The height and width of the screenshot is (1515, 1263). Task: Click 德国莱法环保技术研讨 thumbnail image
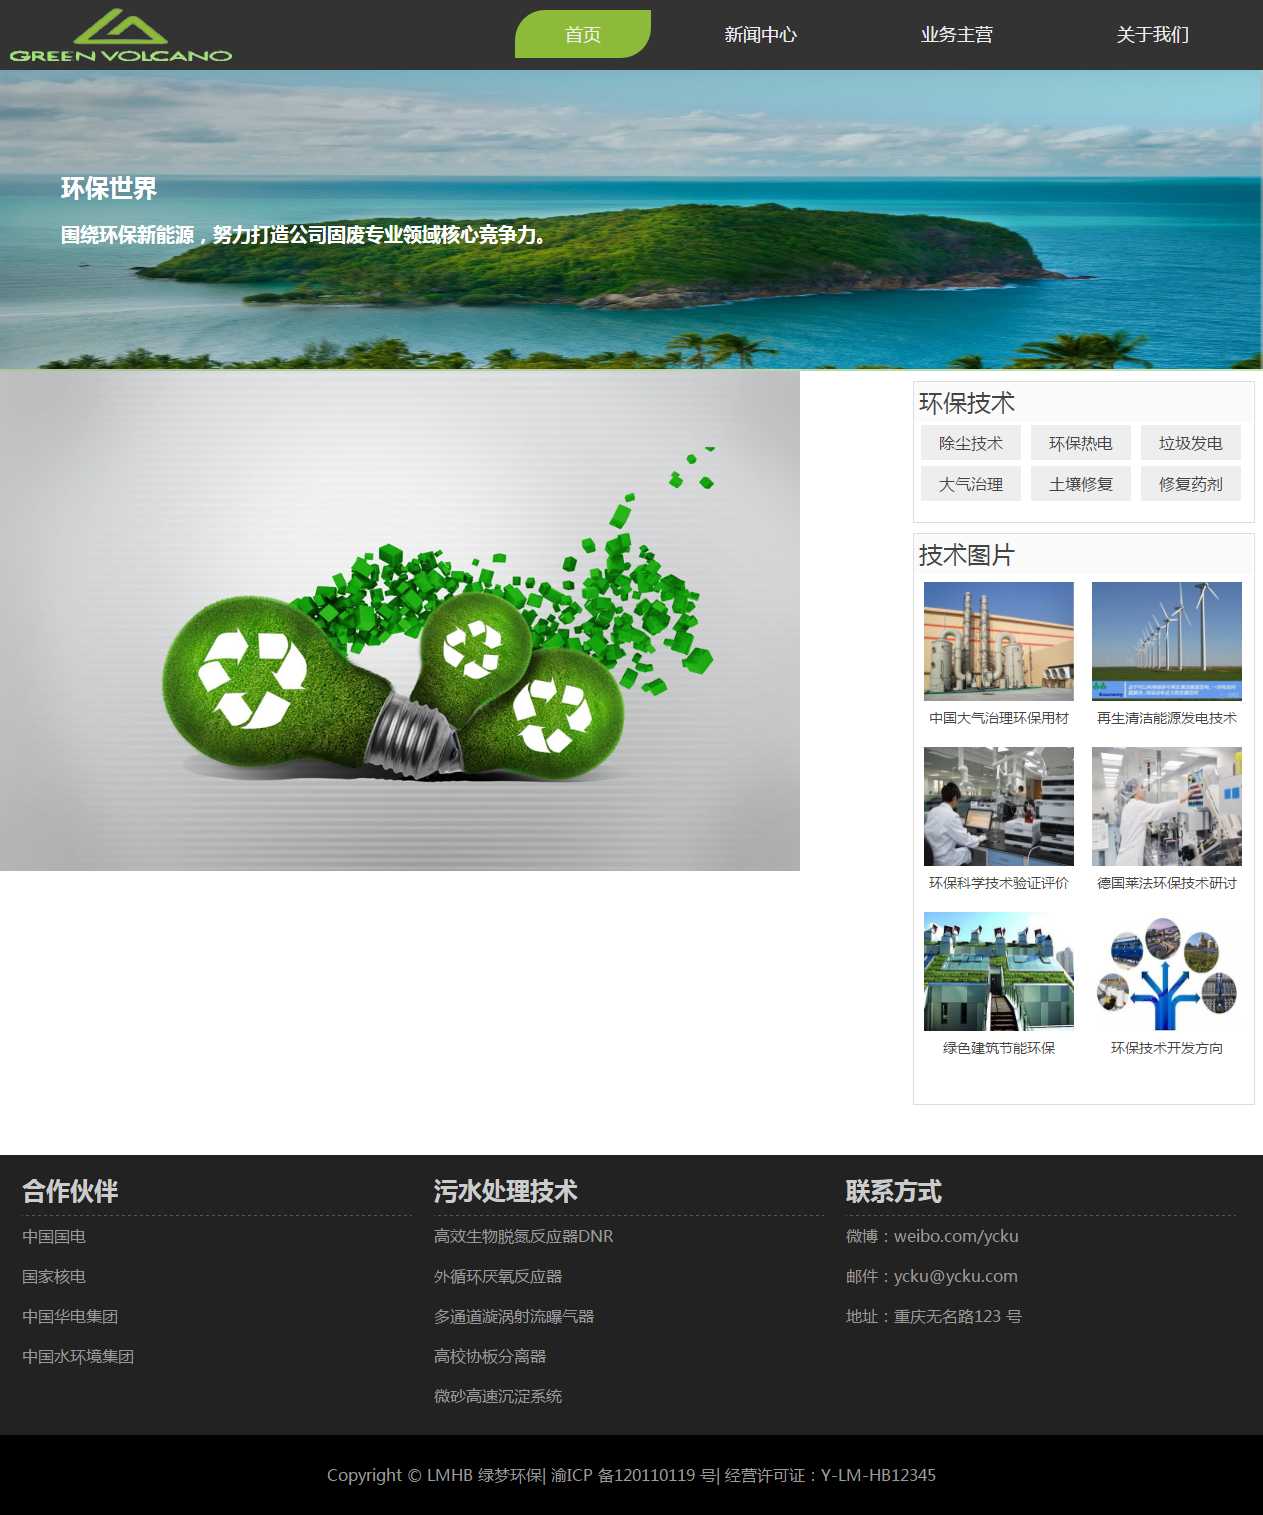click(x=1166, y=806)
